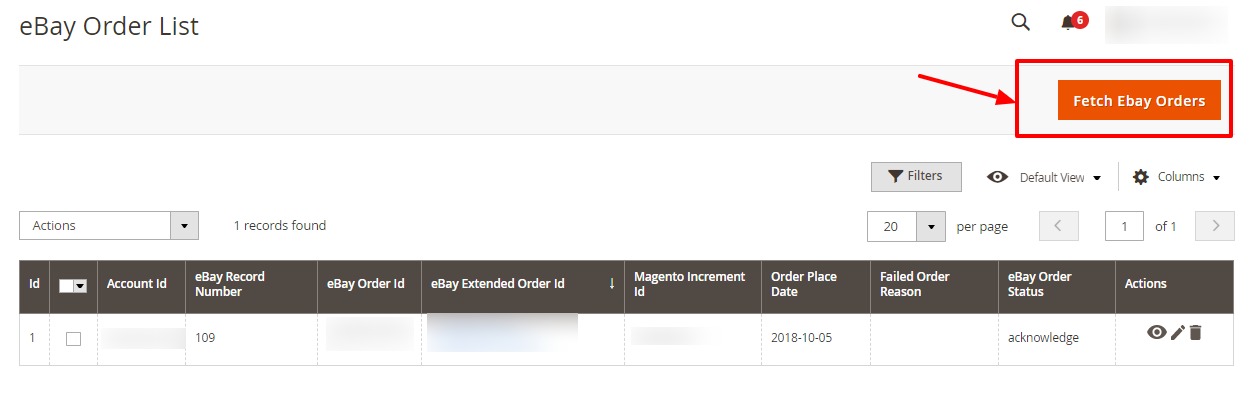Sort by eBay Extended Order Id arrow
The height and width of the screenshot is (403, 1255).
tap(611, 284)
